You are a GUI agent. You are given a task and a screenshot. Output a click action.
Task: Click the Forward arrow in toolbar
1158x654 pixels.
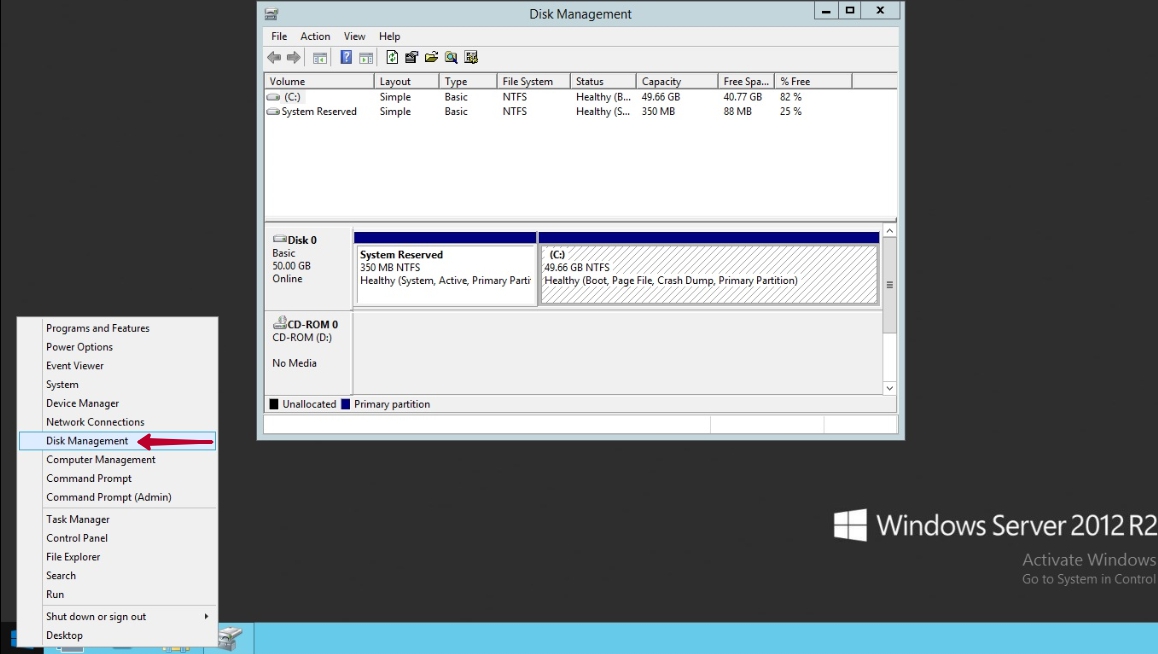click(292, 58)
